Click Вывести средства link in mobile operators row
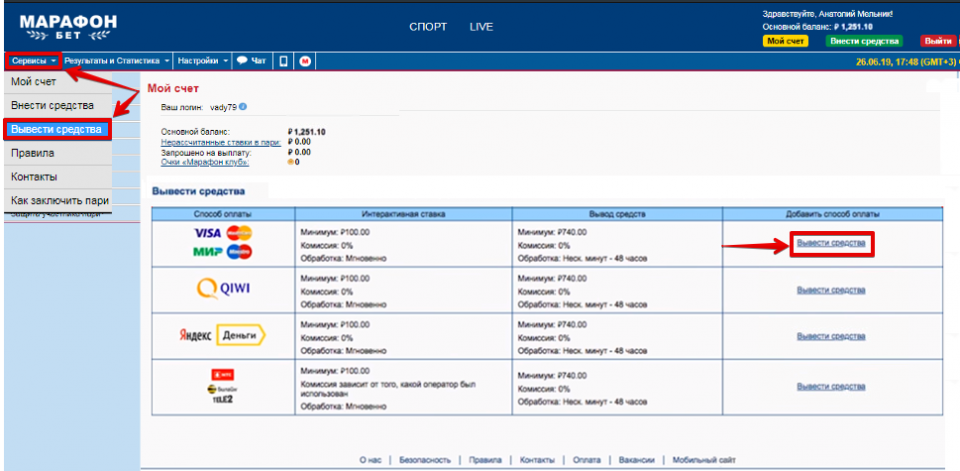Viewport: 960px width, 471px height. 831,386
